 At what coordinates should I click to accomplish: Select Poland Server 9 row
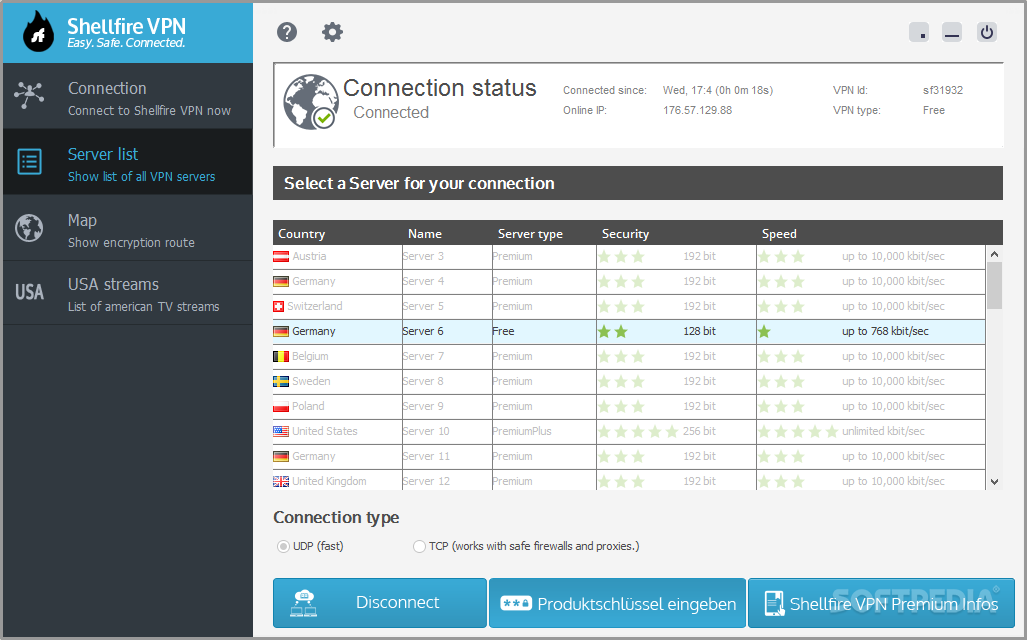pyautogui.click(x=629, y=407)
